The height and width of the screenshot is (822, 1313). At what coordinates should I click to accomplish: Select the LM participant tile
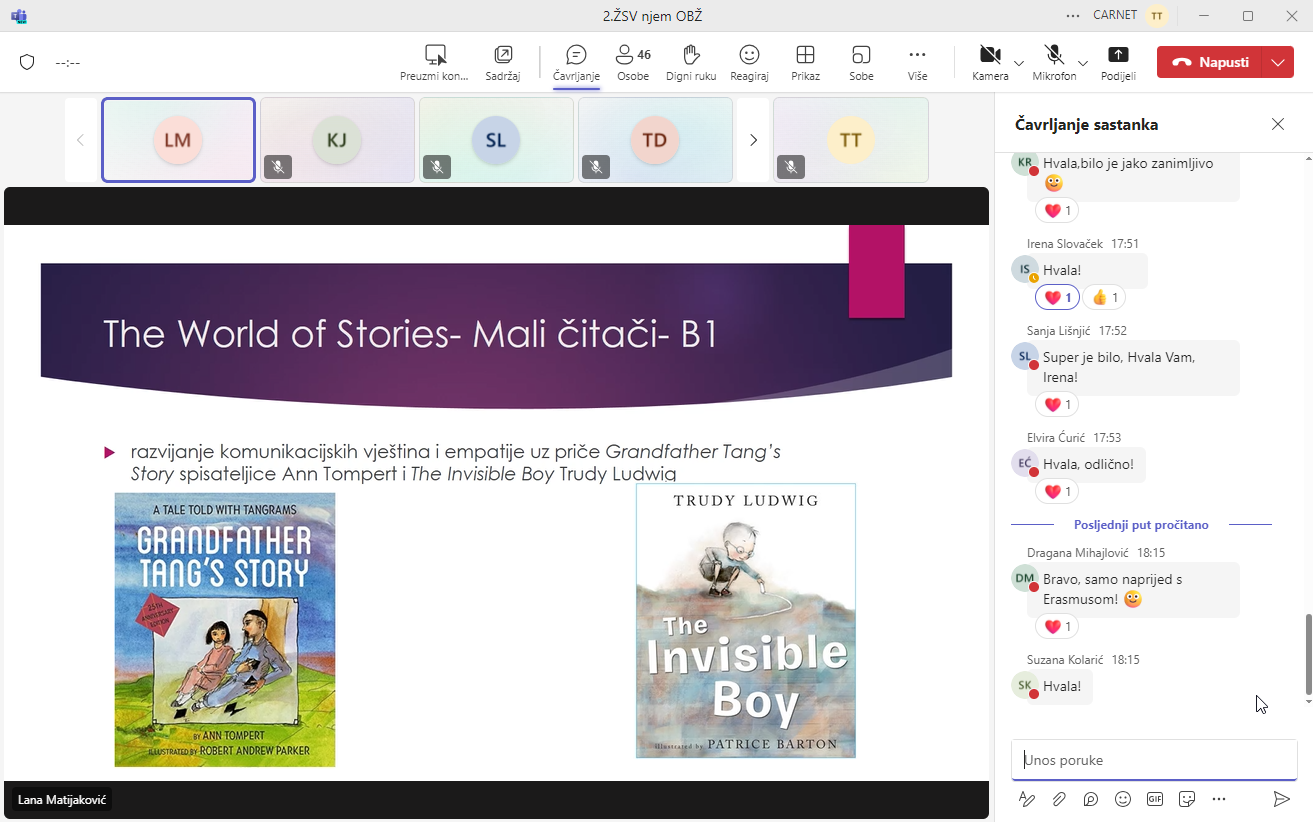pyautogui.click(x=178, y=140)
